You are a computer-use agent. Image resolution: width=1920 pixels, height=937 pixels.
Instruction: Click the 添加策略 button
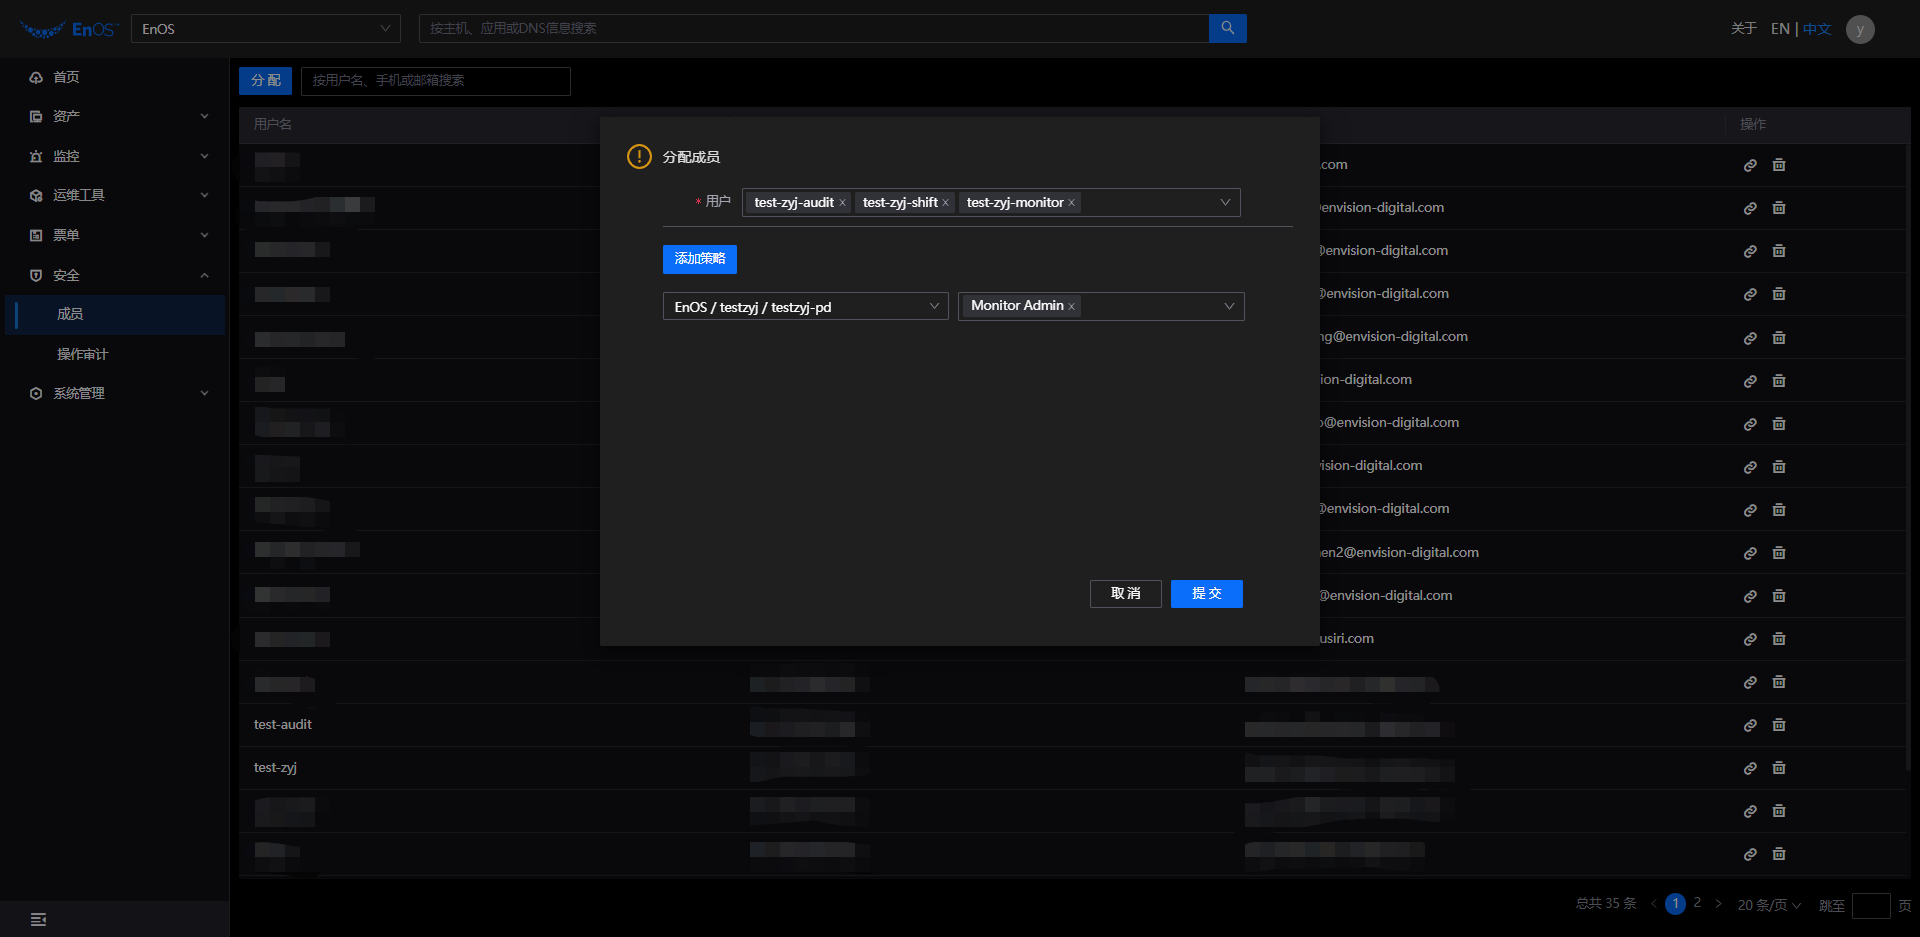coord(700,259)
